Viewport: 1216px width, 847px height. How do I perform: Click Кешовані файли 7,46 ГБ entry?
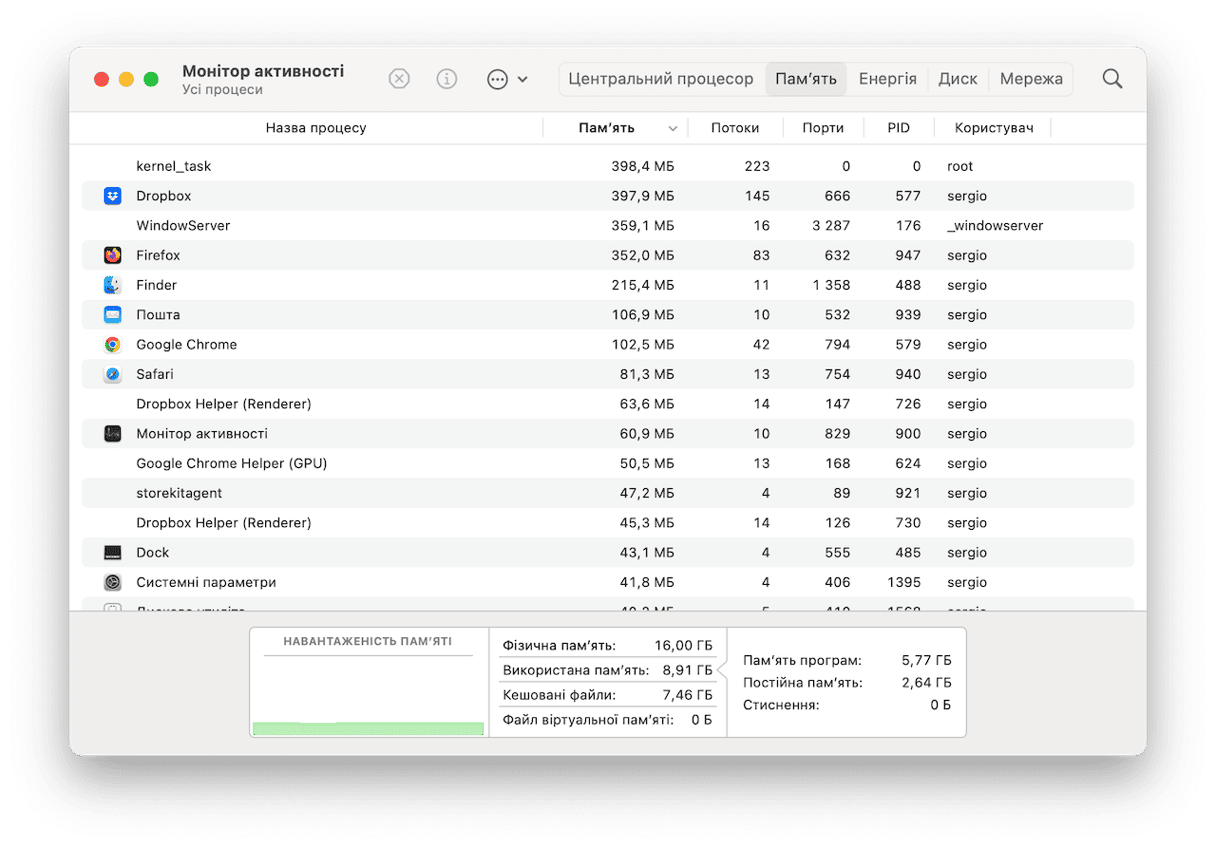click(x=607, y=695)
